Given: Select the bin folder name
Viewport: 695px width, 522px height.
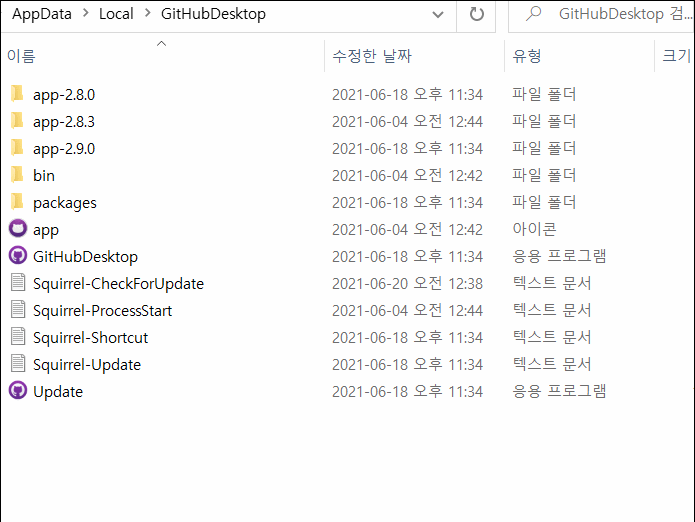Looking at the screenshot, I should click(44, 176).
